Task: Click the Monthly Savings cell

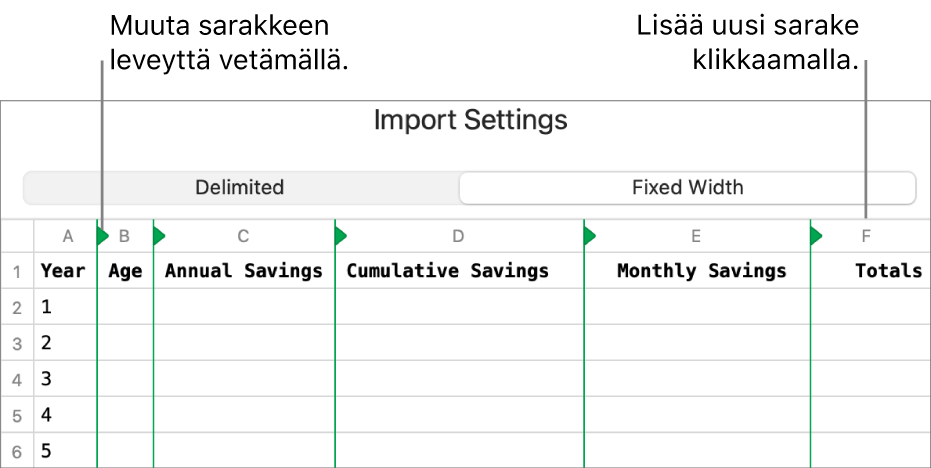Action: pos(702,271)
